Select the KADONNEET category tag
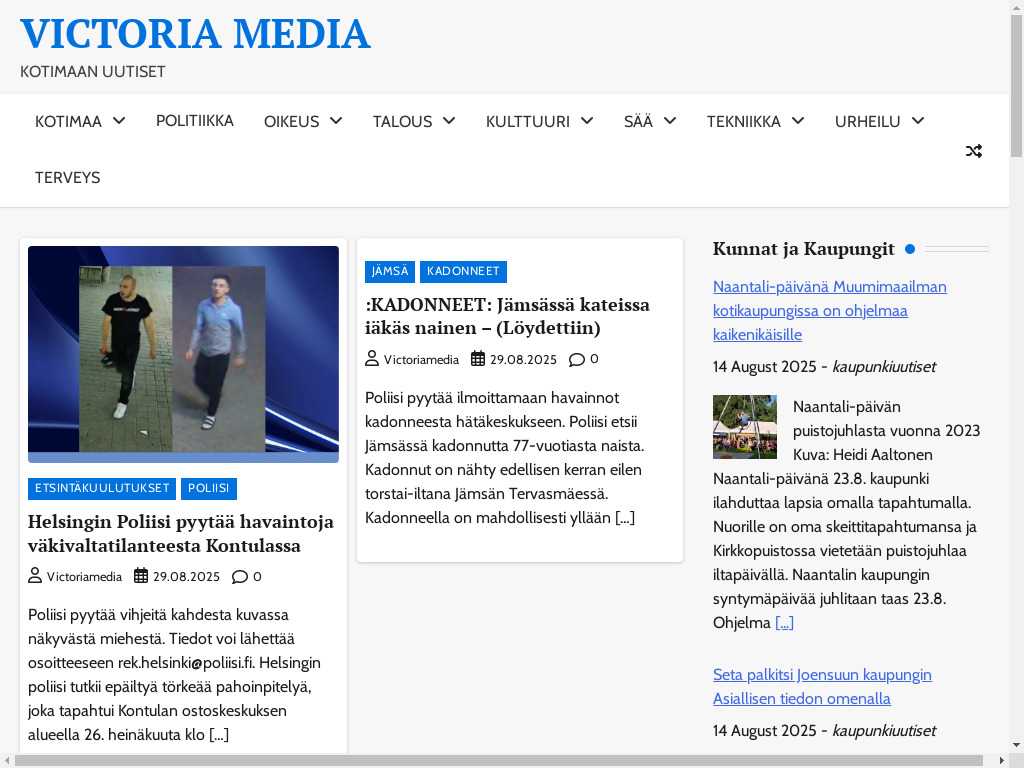 pyautogui.click(x=463, y=272)
